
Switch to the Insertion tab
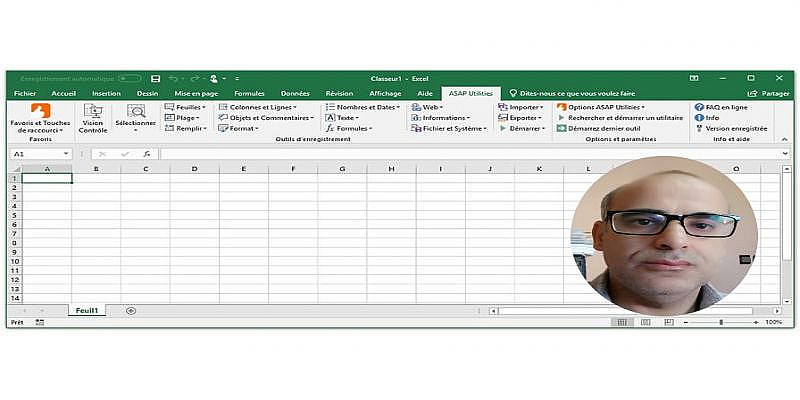(x=106, y=93)
